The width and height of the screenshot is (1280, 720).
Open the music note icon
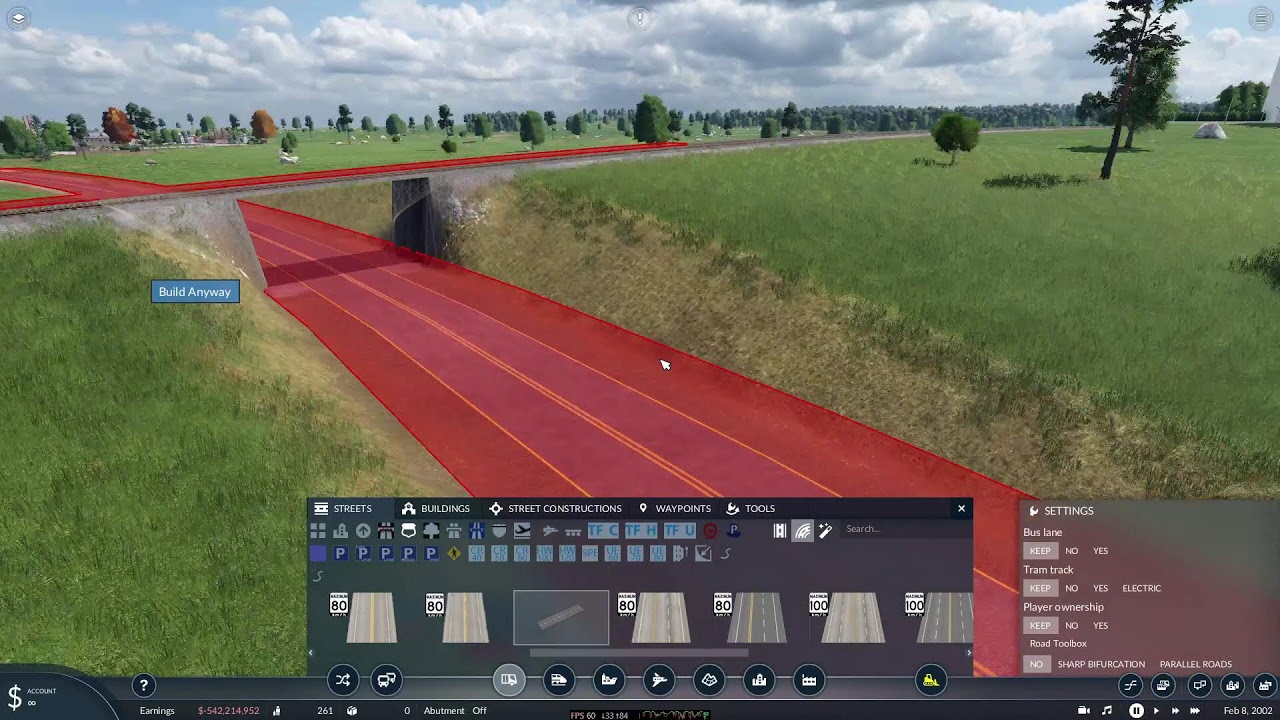coord(1106,711)
